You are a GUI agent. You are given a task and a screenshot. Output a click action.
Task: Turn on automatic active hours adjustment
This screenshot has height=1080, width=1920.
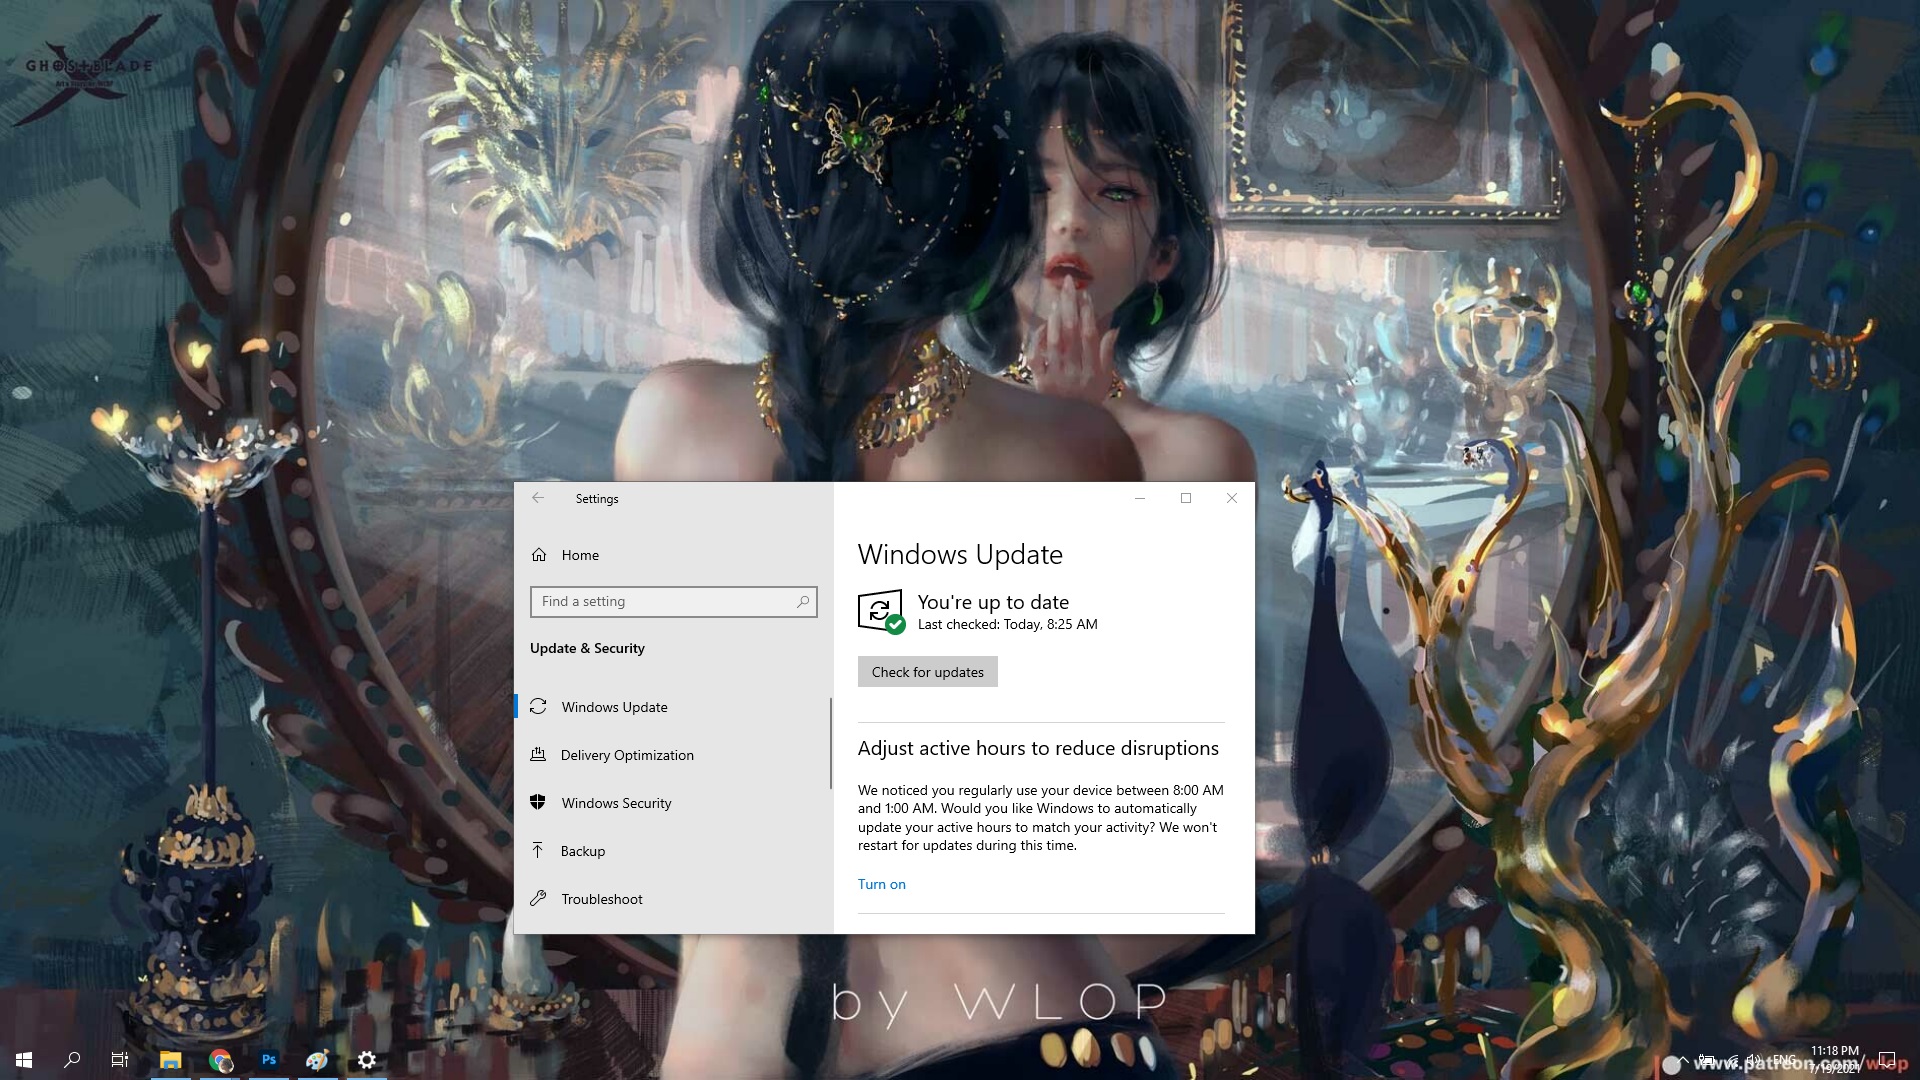[x=881, y=884]
